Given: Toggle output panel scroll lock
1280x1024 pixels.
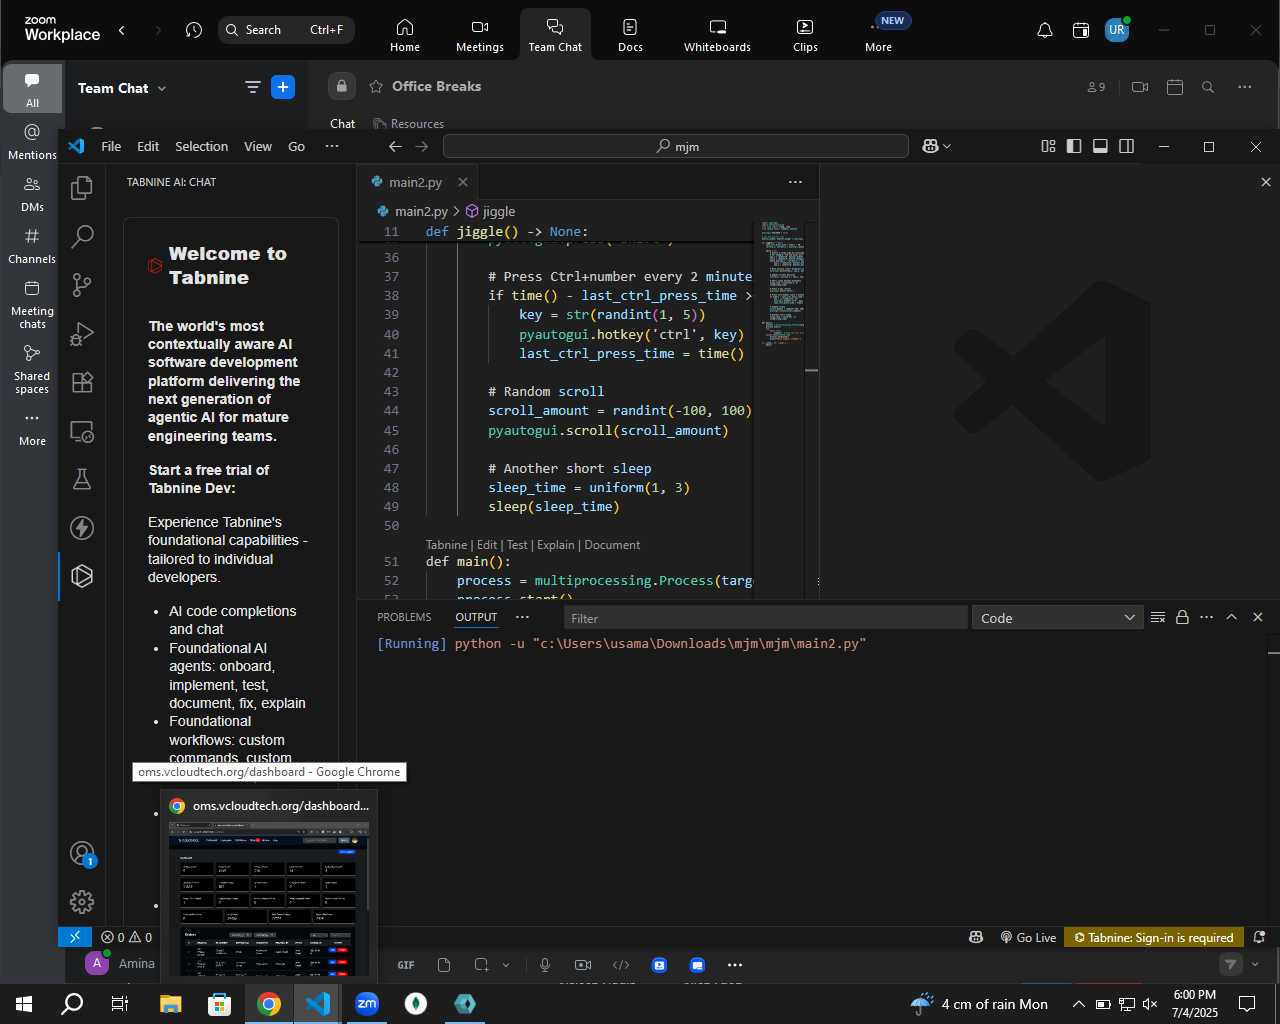Looking at the screenshot, I should click(x=1182, y=617).
